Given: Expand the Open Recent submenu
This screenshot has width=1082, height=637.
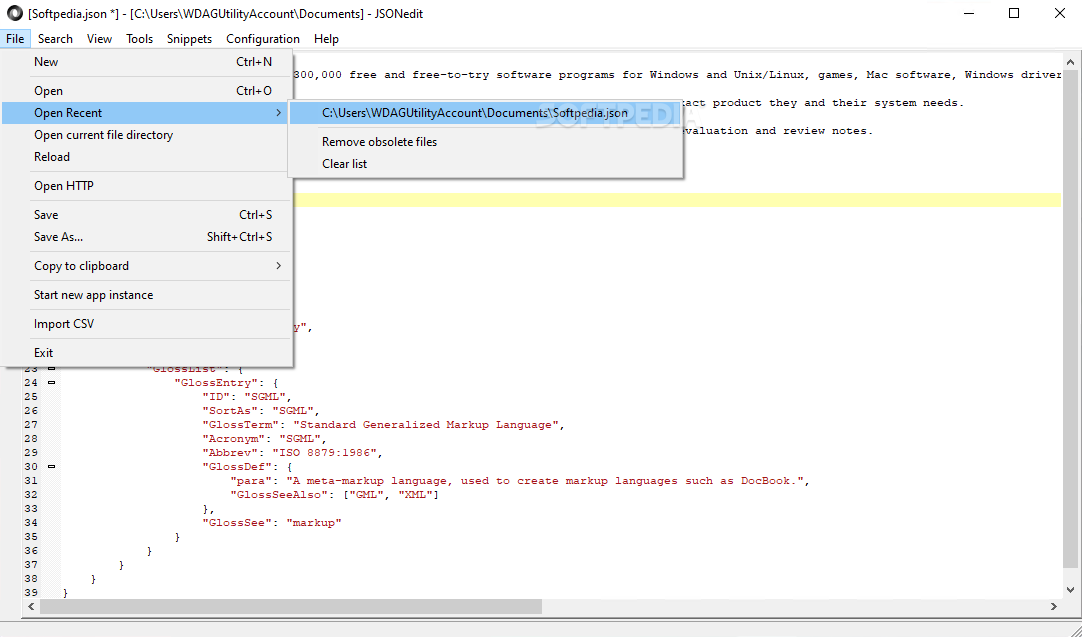Looking at the screenshot, I should [x=147, y=113].
